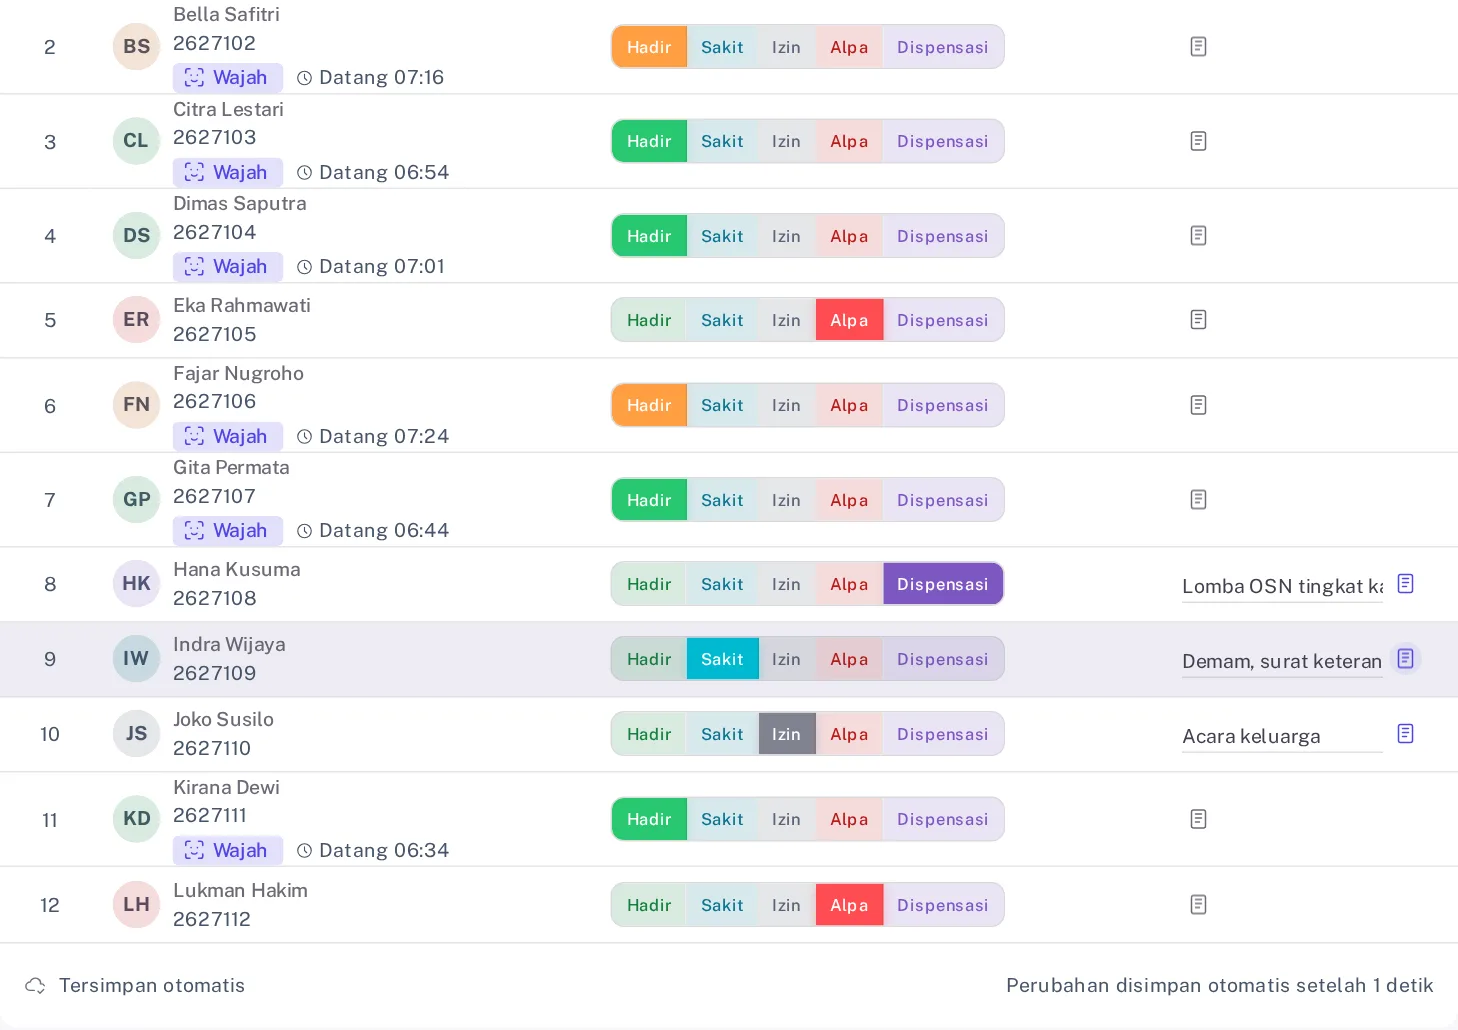Image resolution: width=1458 pixels, height=1030 pixels.
Task: Set Citra Lestari to Izin
Action: point(786,141)
